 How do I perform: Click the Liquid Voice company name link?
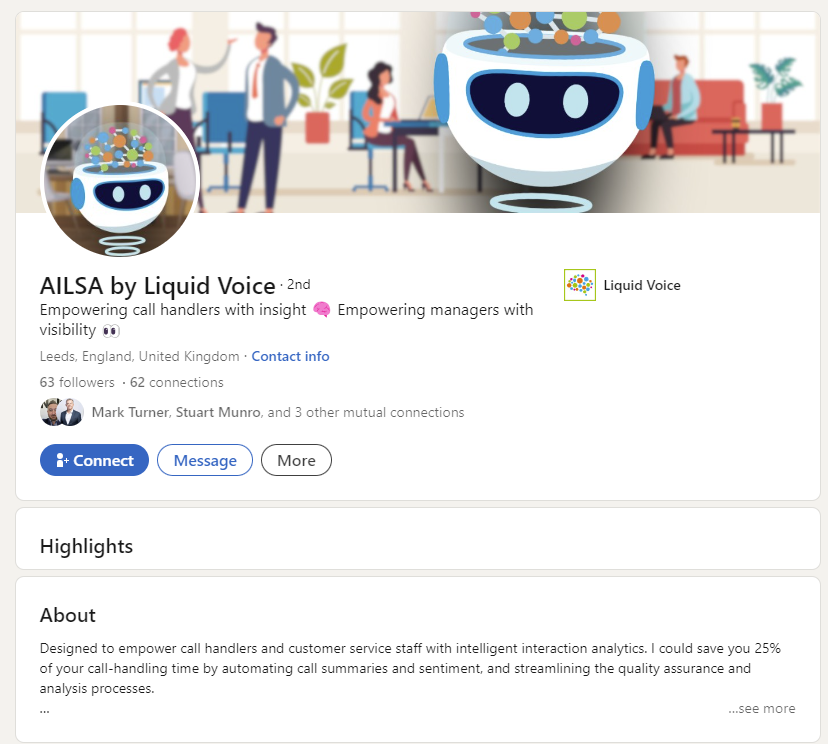pos(642,285)
